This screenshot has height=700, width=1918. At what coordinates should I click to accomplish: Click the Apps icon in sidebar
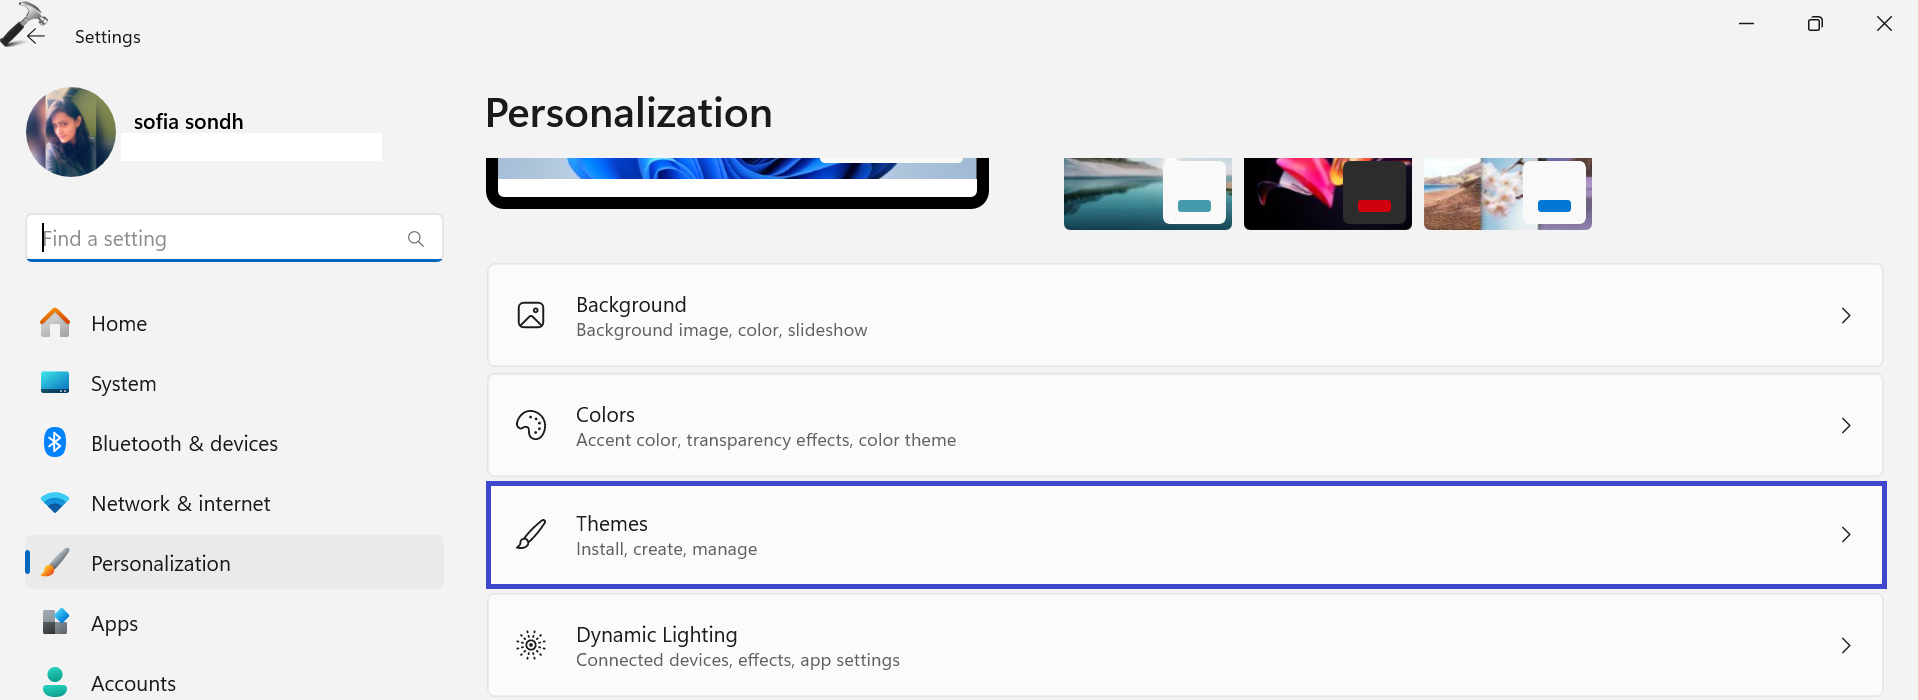55,622
